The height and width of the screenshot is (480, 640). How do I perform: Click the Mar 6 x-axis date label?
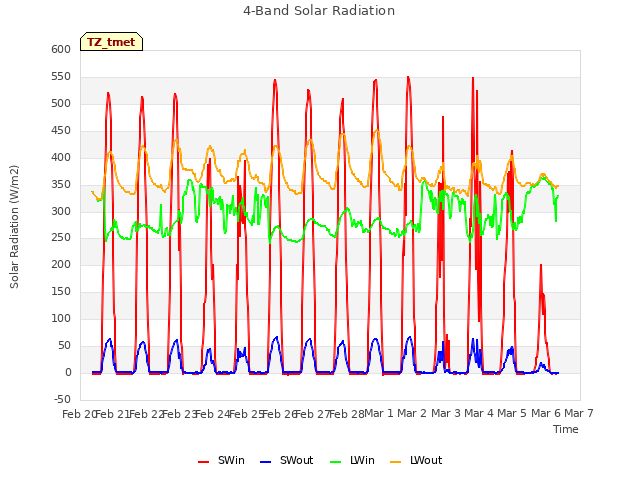(x=545, y=413)
